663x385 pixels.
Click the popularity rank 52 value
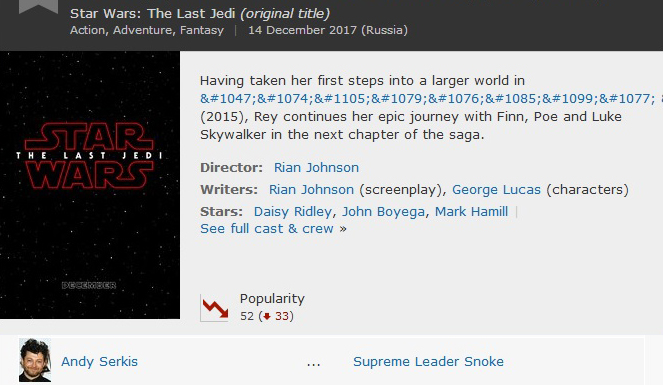pyautogui.click(x=247, y=317)
